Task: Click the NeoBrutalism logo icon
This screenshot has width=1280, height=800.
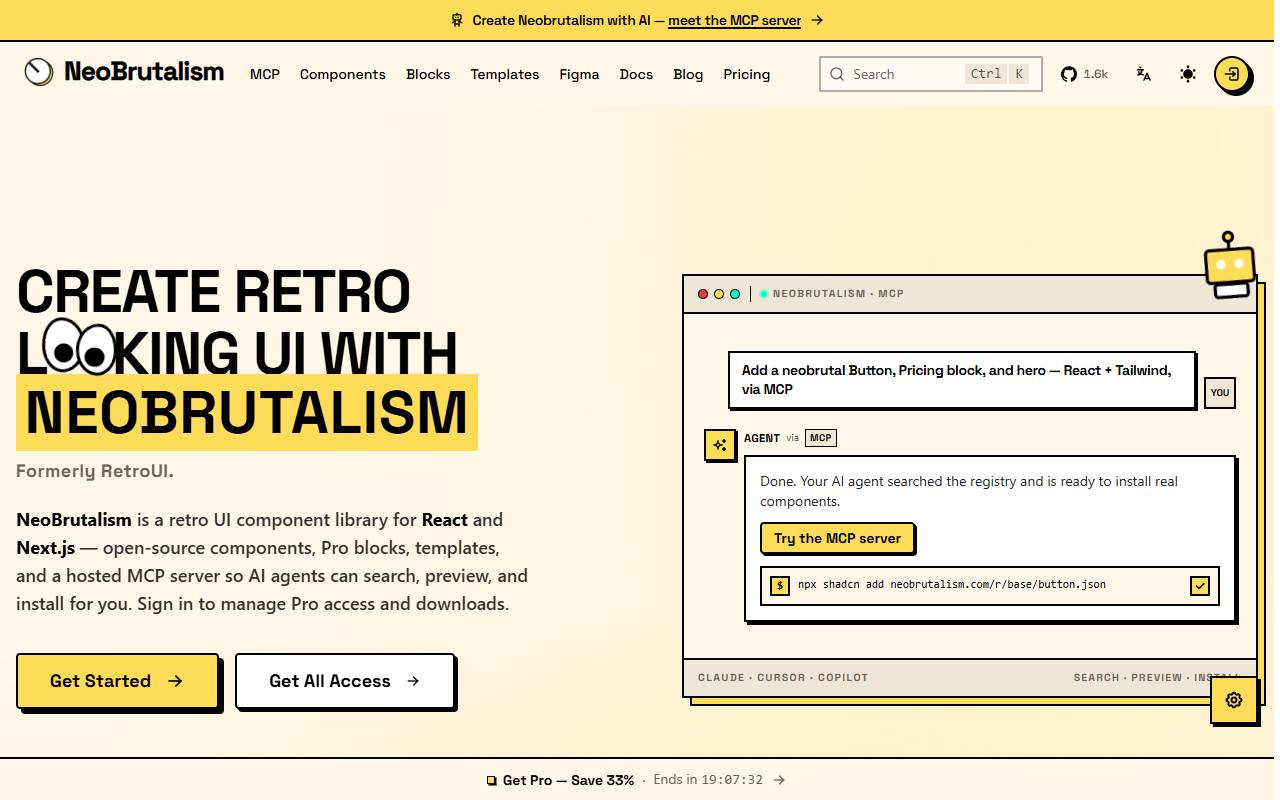Action: click(39, 72)
